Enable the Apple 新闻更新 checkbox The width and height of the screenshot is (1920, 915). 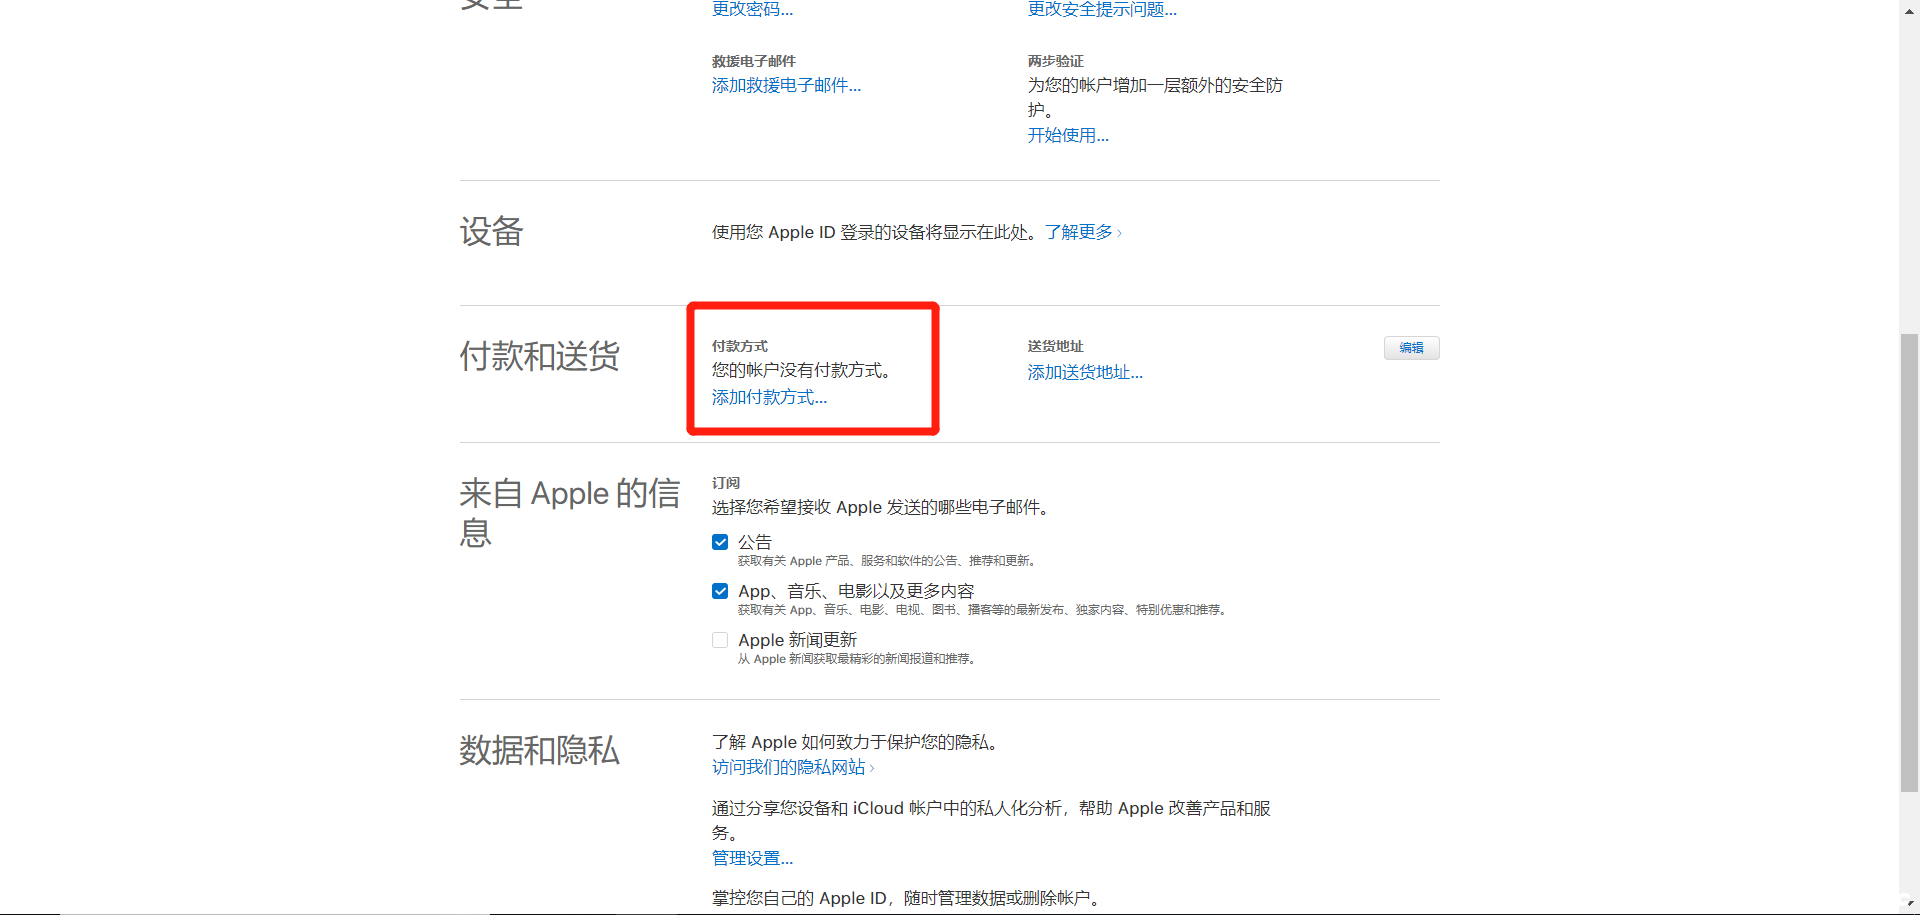pyautogui.click(x=720, y=640)
